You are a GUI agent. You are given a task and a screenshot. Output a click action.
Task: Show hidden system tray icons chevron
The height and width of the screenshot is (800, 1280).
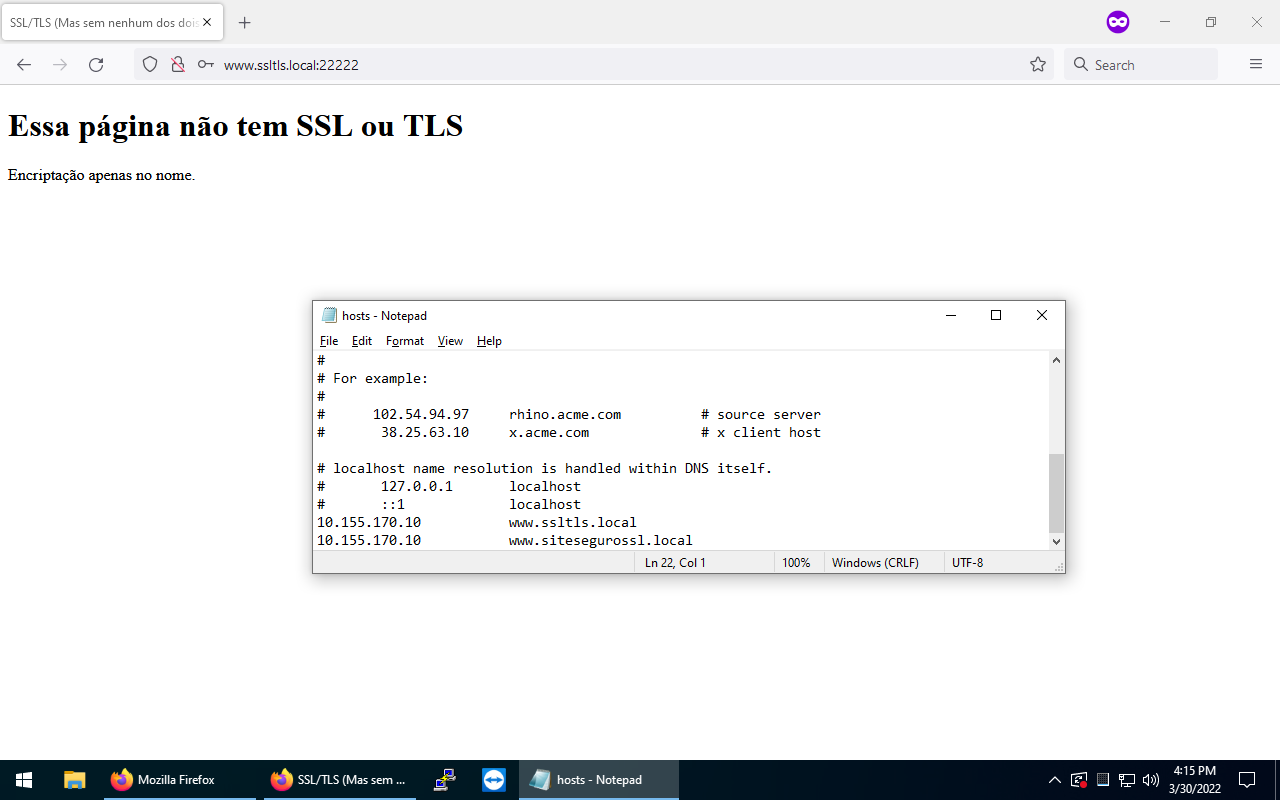(1054, 780)
